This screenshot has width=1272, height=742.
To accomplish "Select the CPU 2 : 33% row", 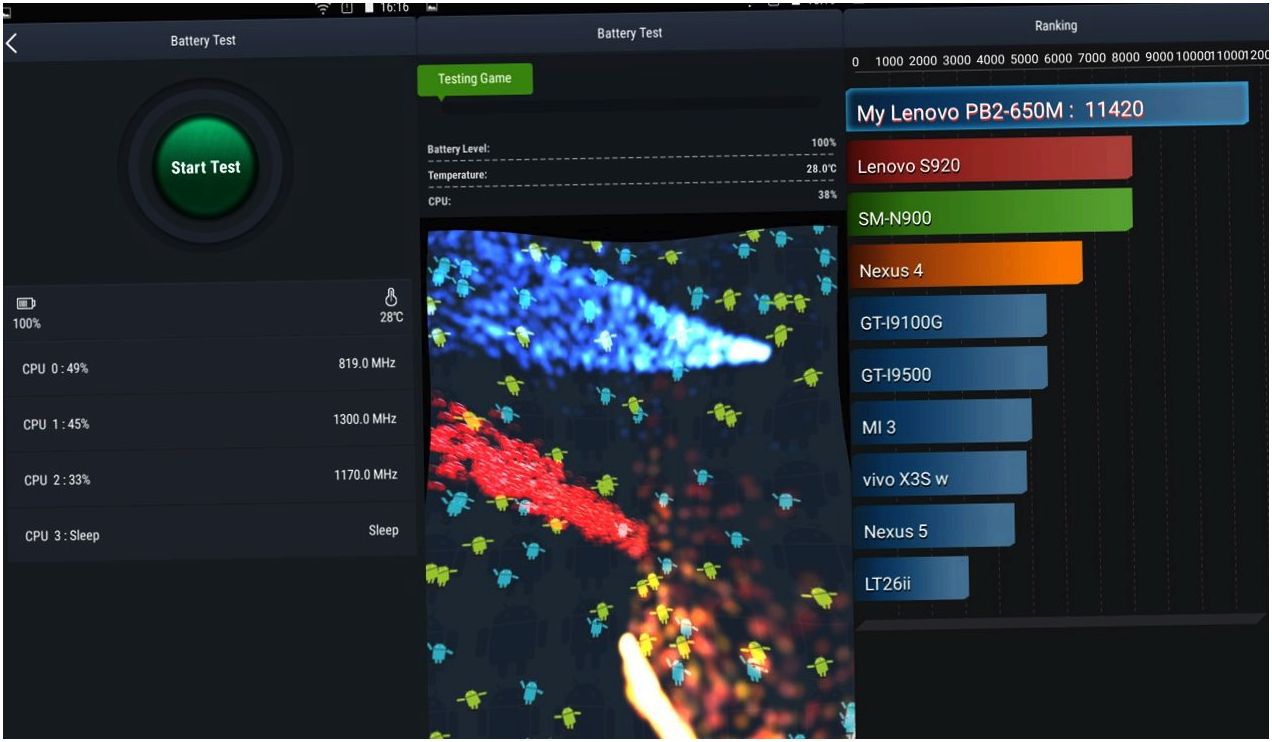I will (210, 477).
